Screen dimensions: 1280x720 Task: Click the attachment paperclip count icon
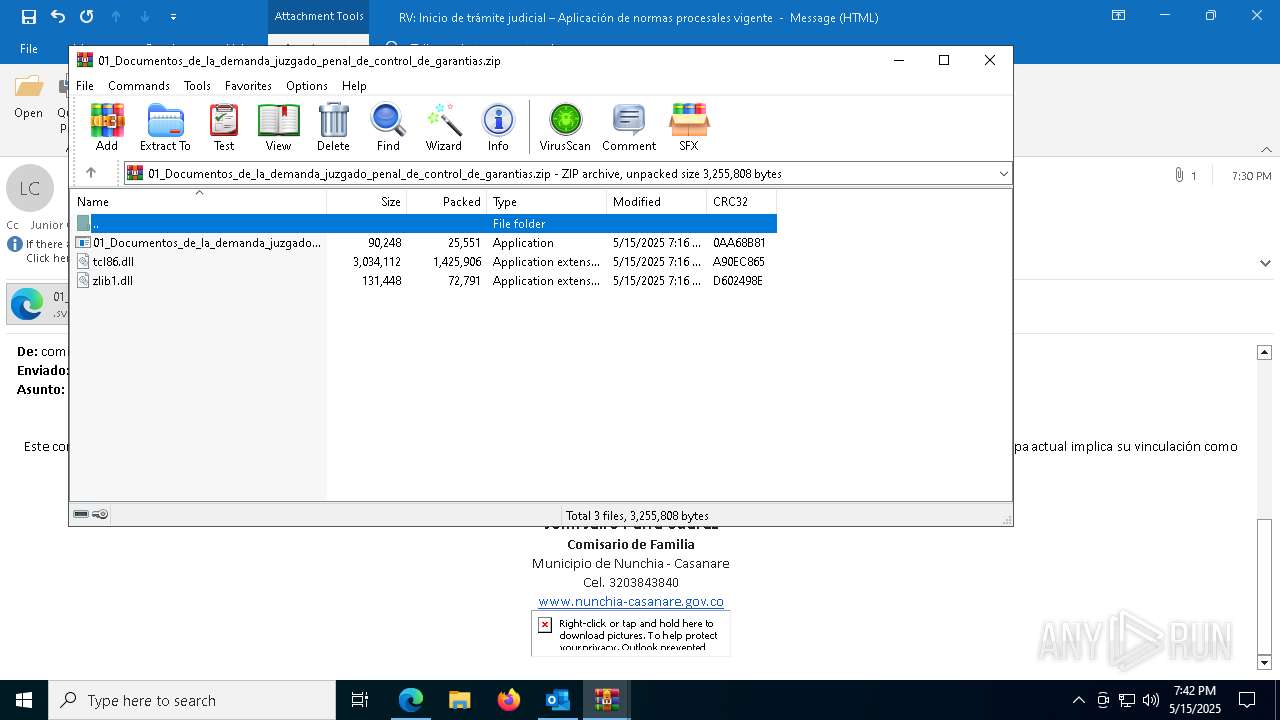click(1185, 175)
